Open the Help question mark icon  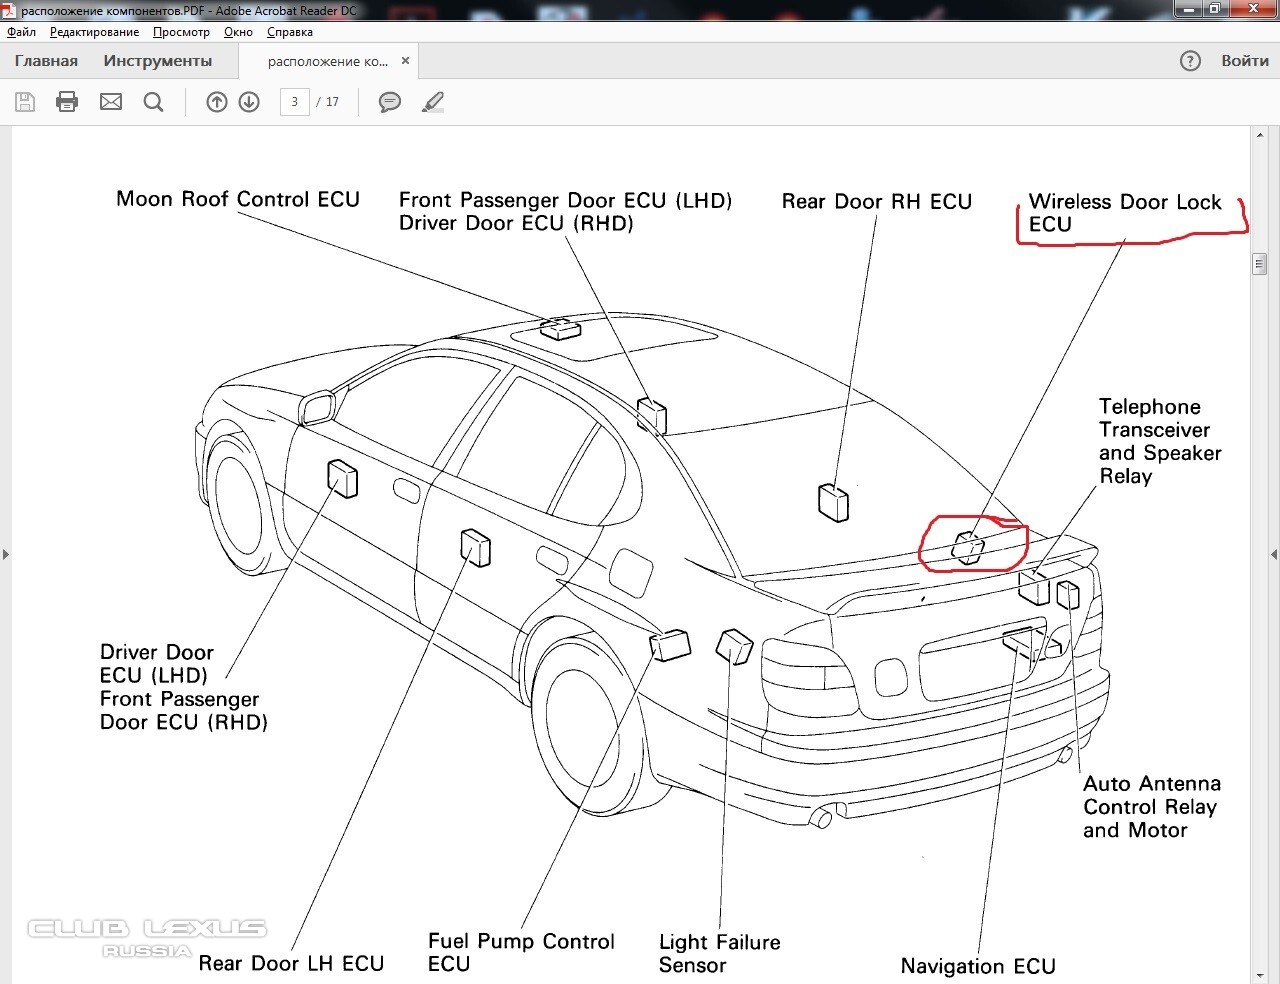coord(1190,61)
